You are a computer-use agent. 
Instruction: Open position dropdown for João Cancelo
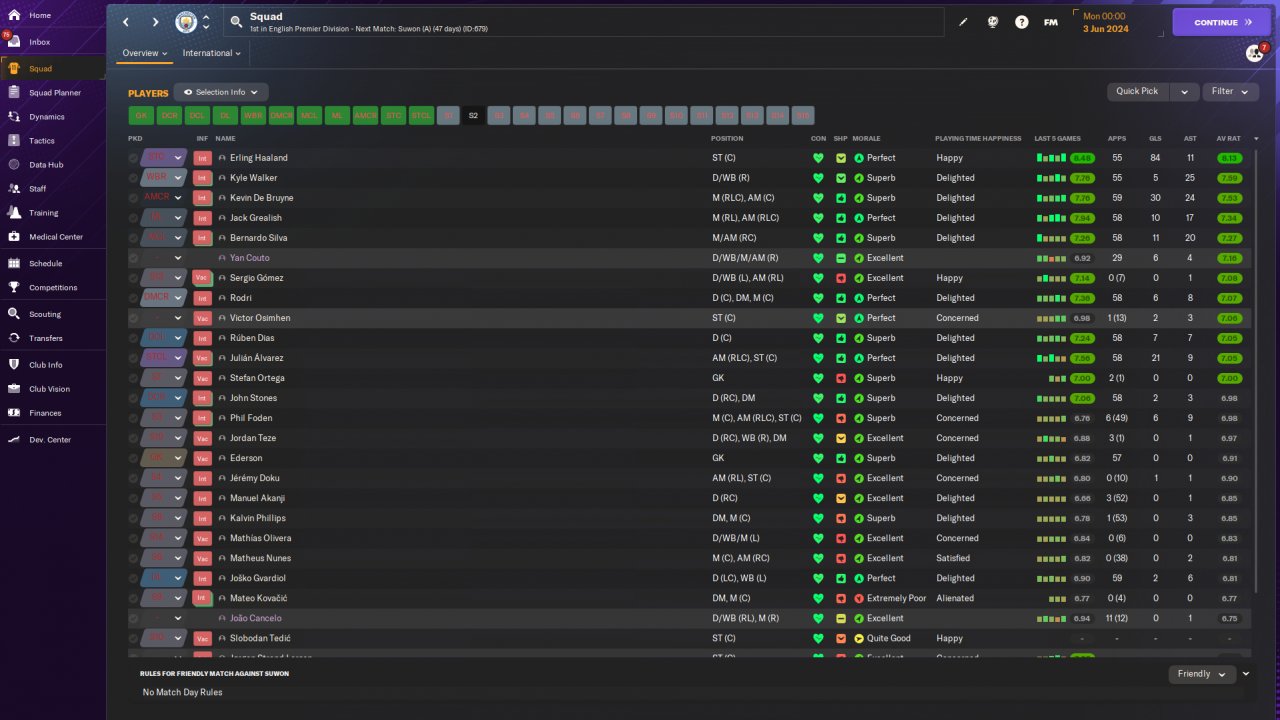(x=178, y=618)
